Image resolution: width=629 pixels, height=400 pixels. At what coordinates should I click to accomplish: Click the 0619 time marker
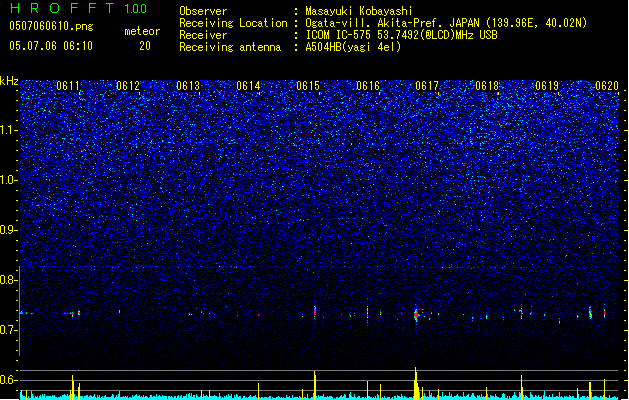(x=547, y=86)
